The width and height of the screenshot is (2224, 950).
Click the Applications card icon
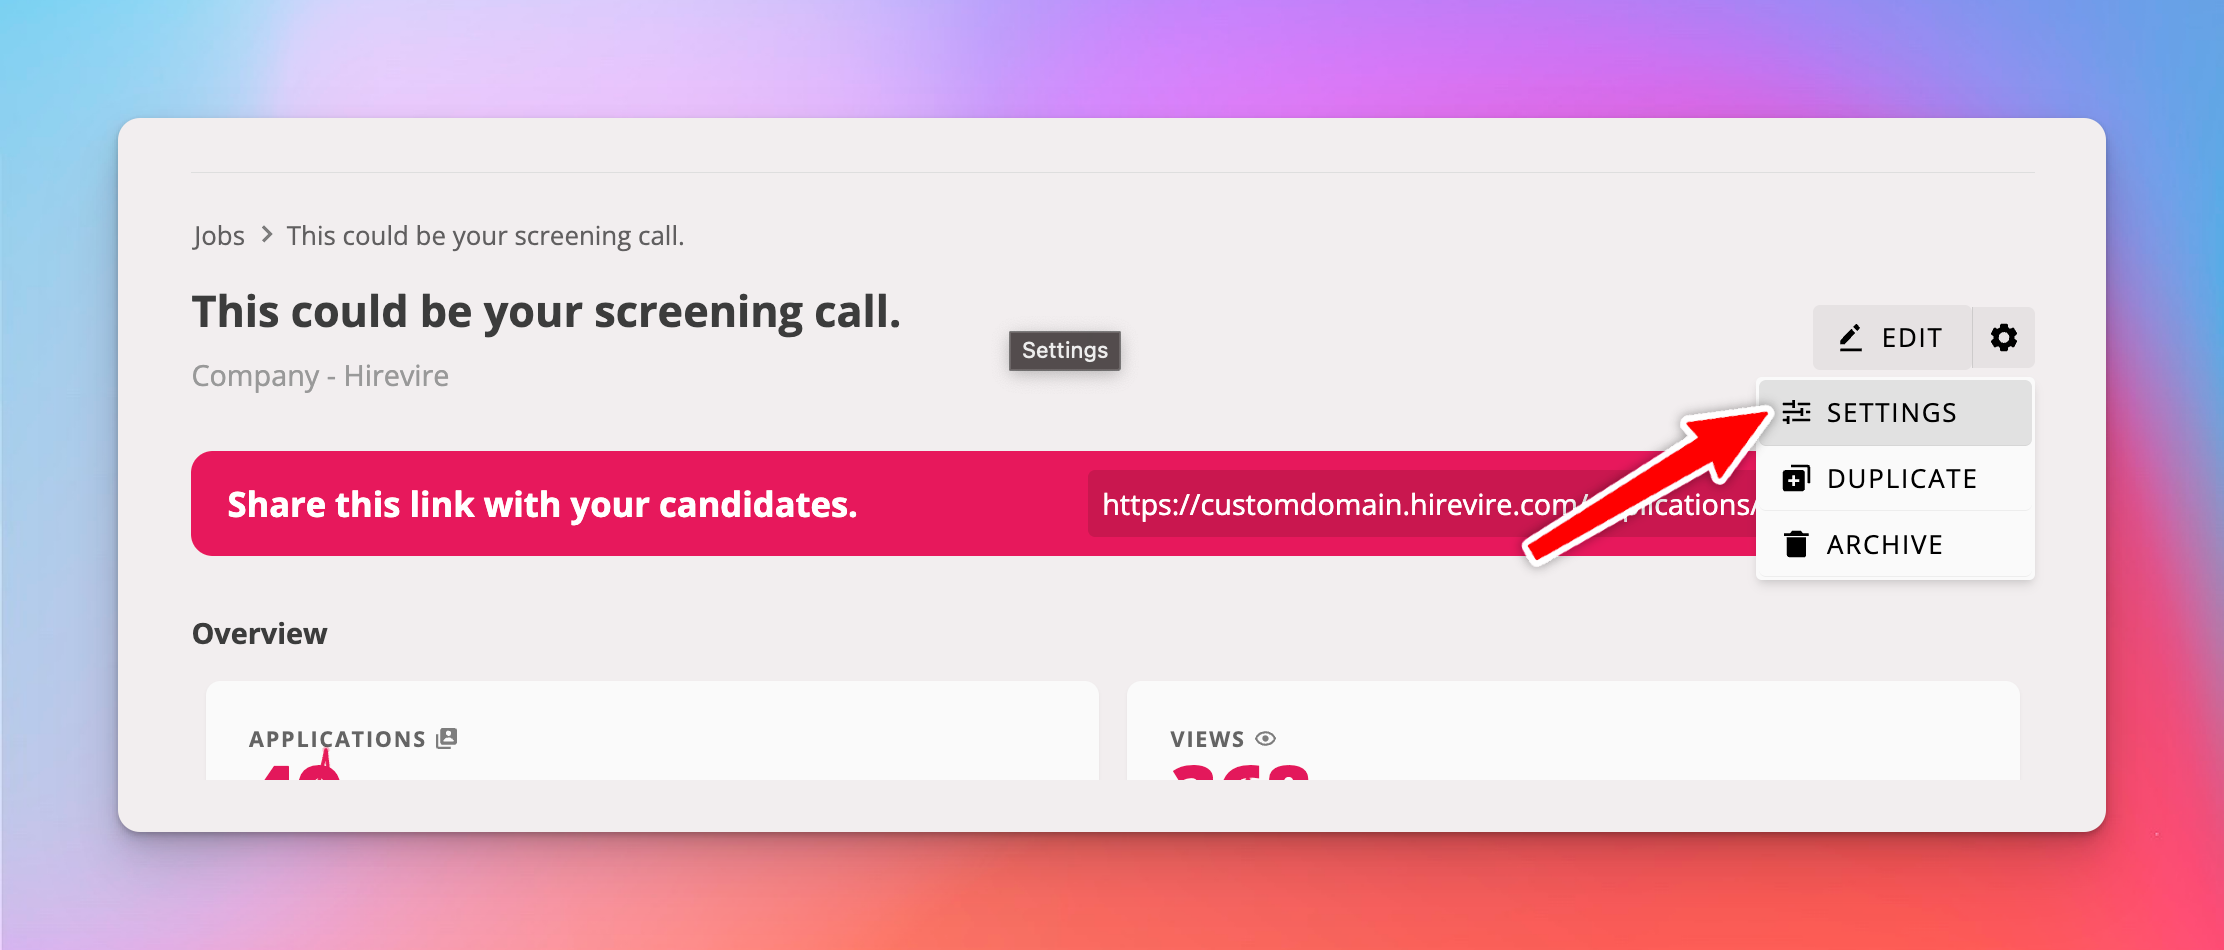coord(447,738)
